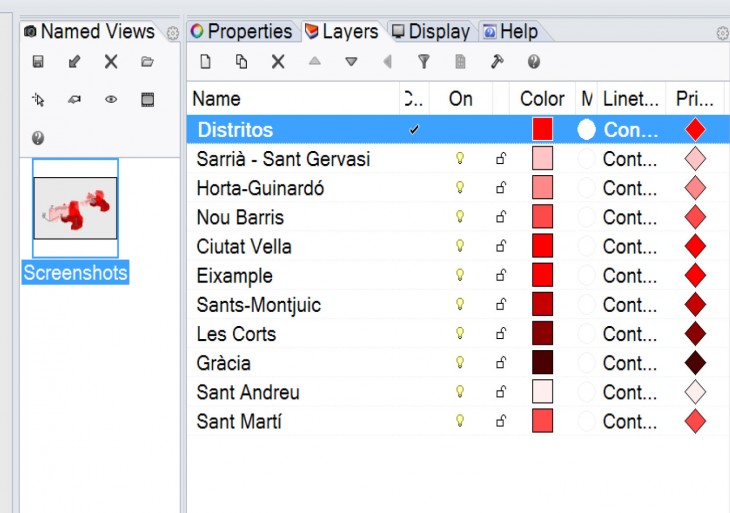730x513 pixels.
Task: Sort layers by clicking the Name column header
Action: 290,99
